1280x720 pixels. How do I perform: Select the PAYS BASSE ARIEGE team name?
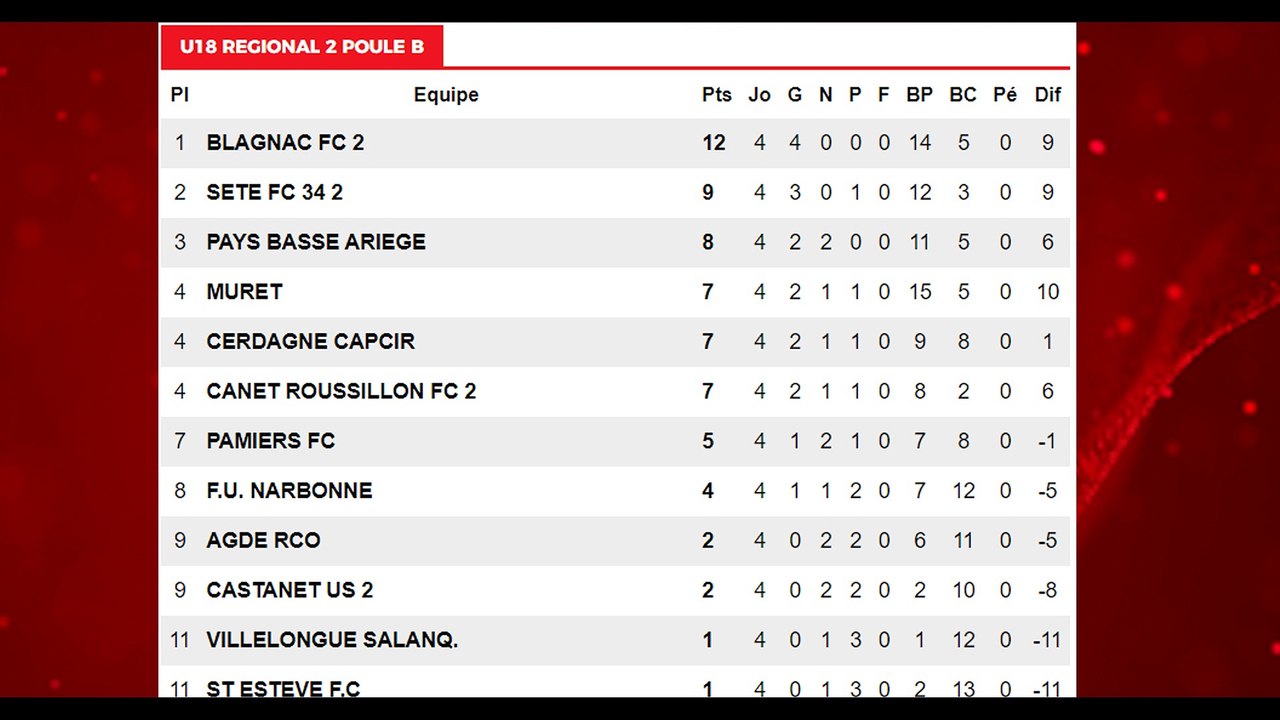click(x=316, y=242)
